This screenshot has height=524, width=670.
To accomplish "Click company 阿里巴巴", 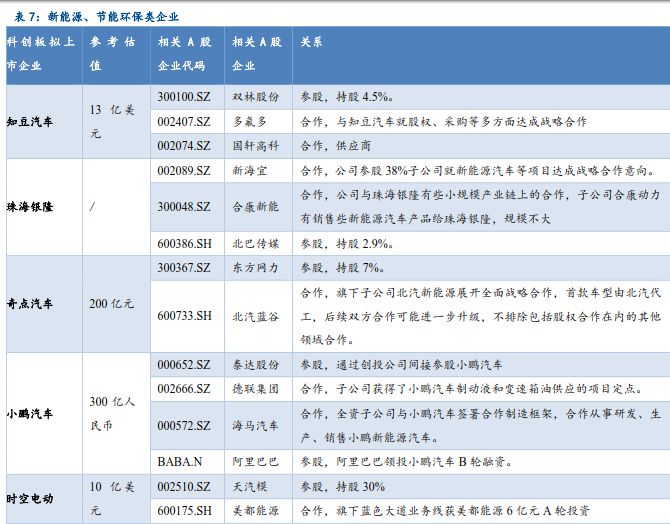I will coord(256,462).
